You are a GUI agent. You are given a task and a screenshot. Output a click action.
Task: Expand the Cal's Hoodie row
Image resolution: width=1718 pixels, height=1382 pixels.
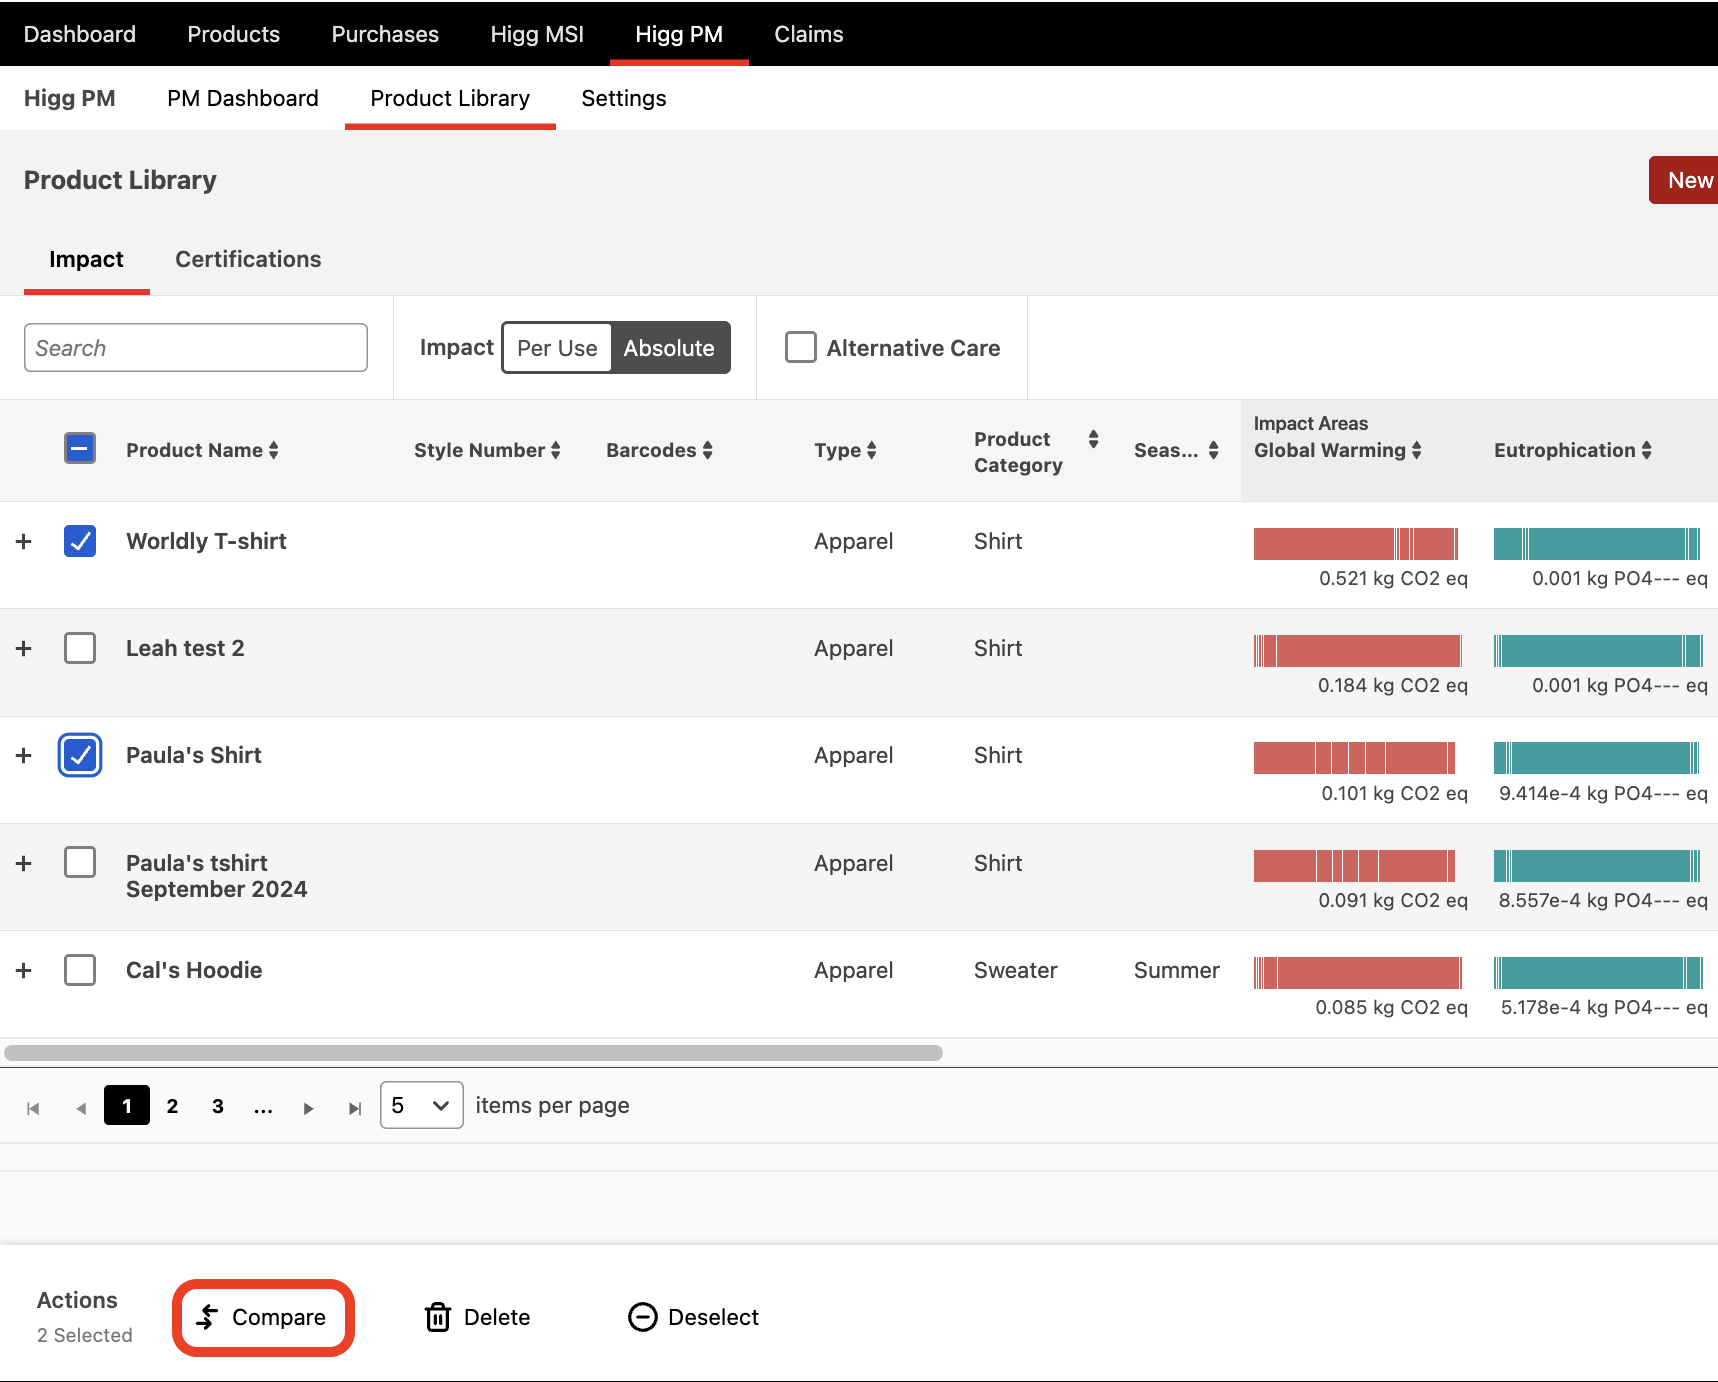pyautogui.click(x=24, y=970)
